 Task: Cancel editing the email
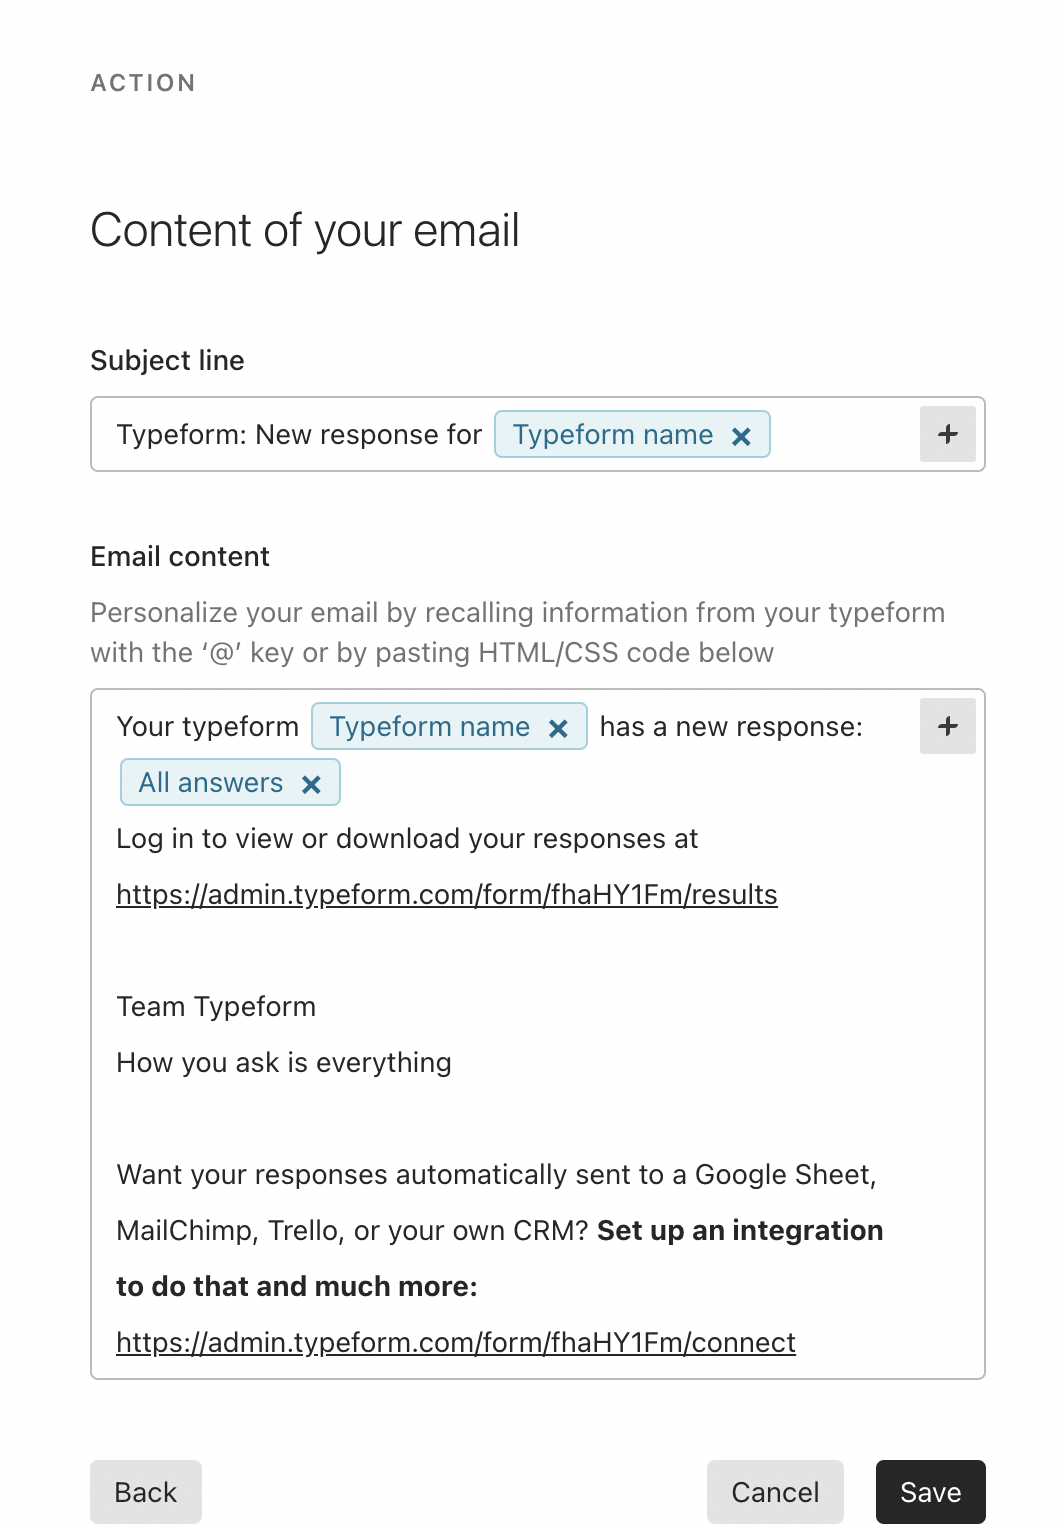pos(775,1492)
